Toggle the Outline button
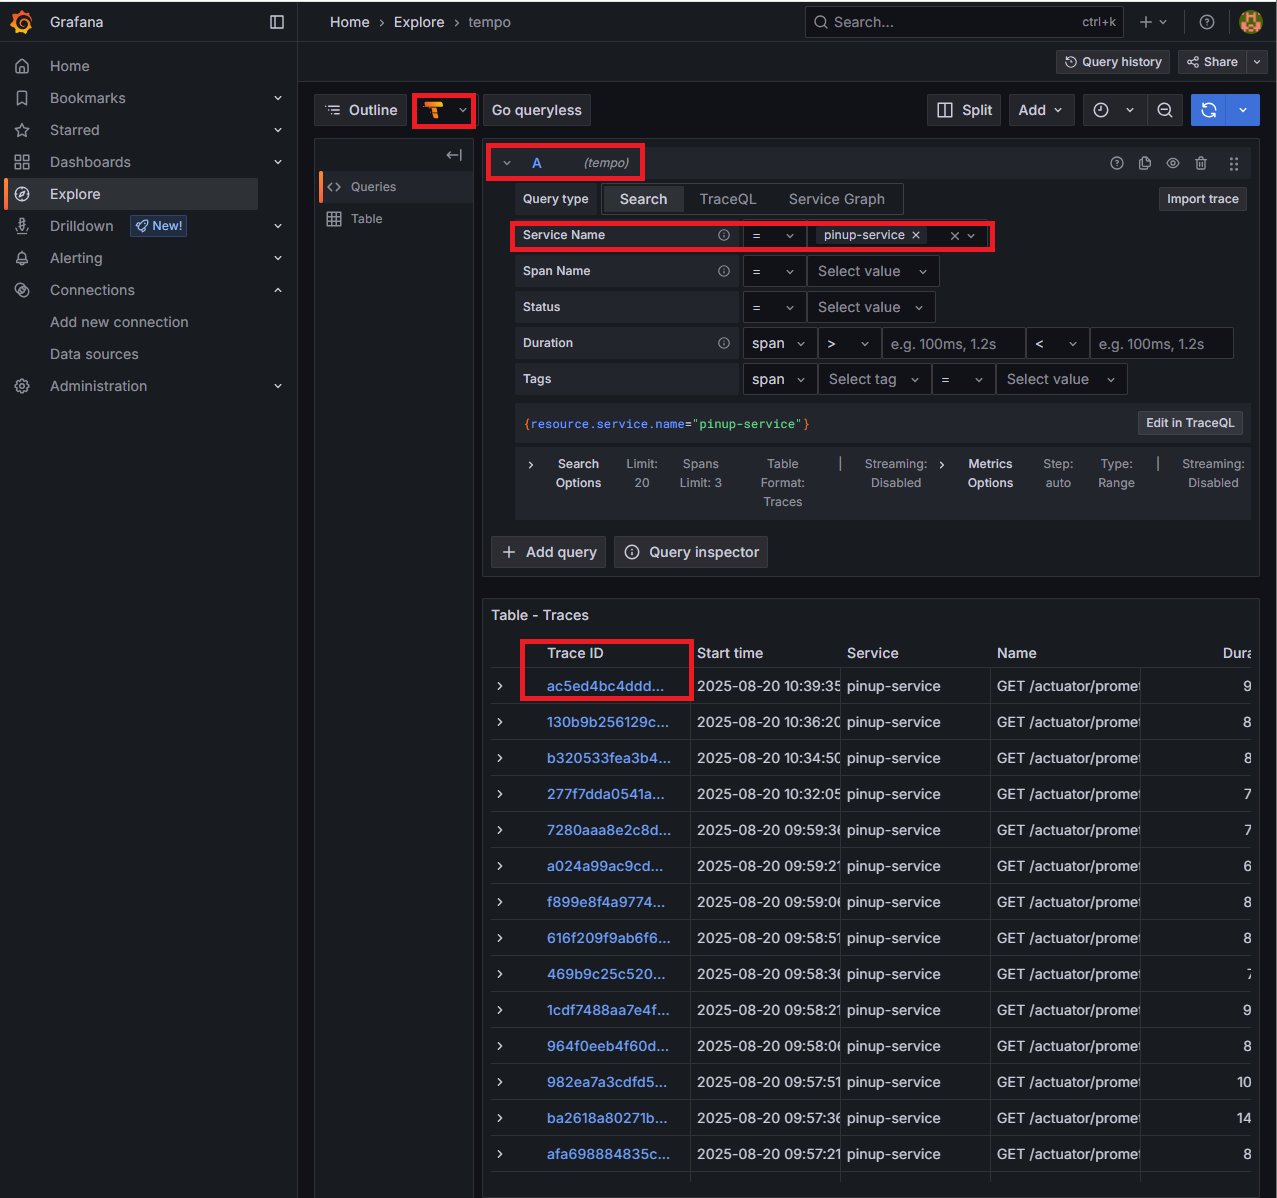The height and width of the screenshot is (1198, 1277). point(361,110)
